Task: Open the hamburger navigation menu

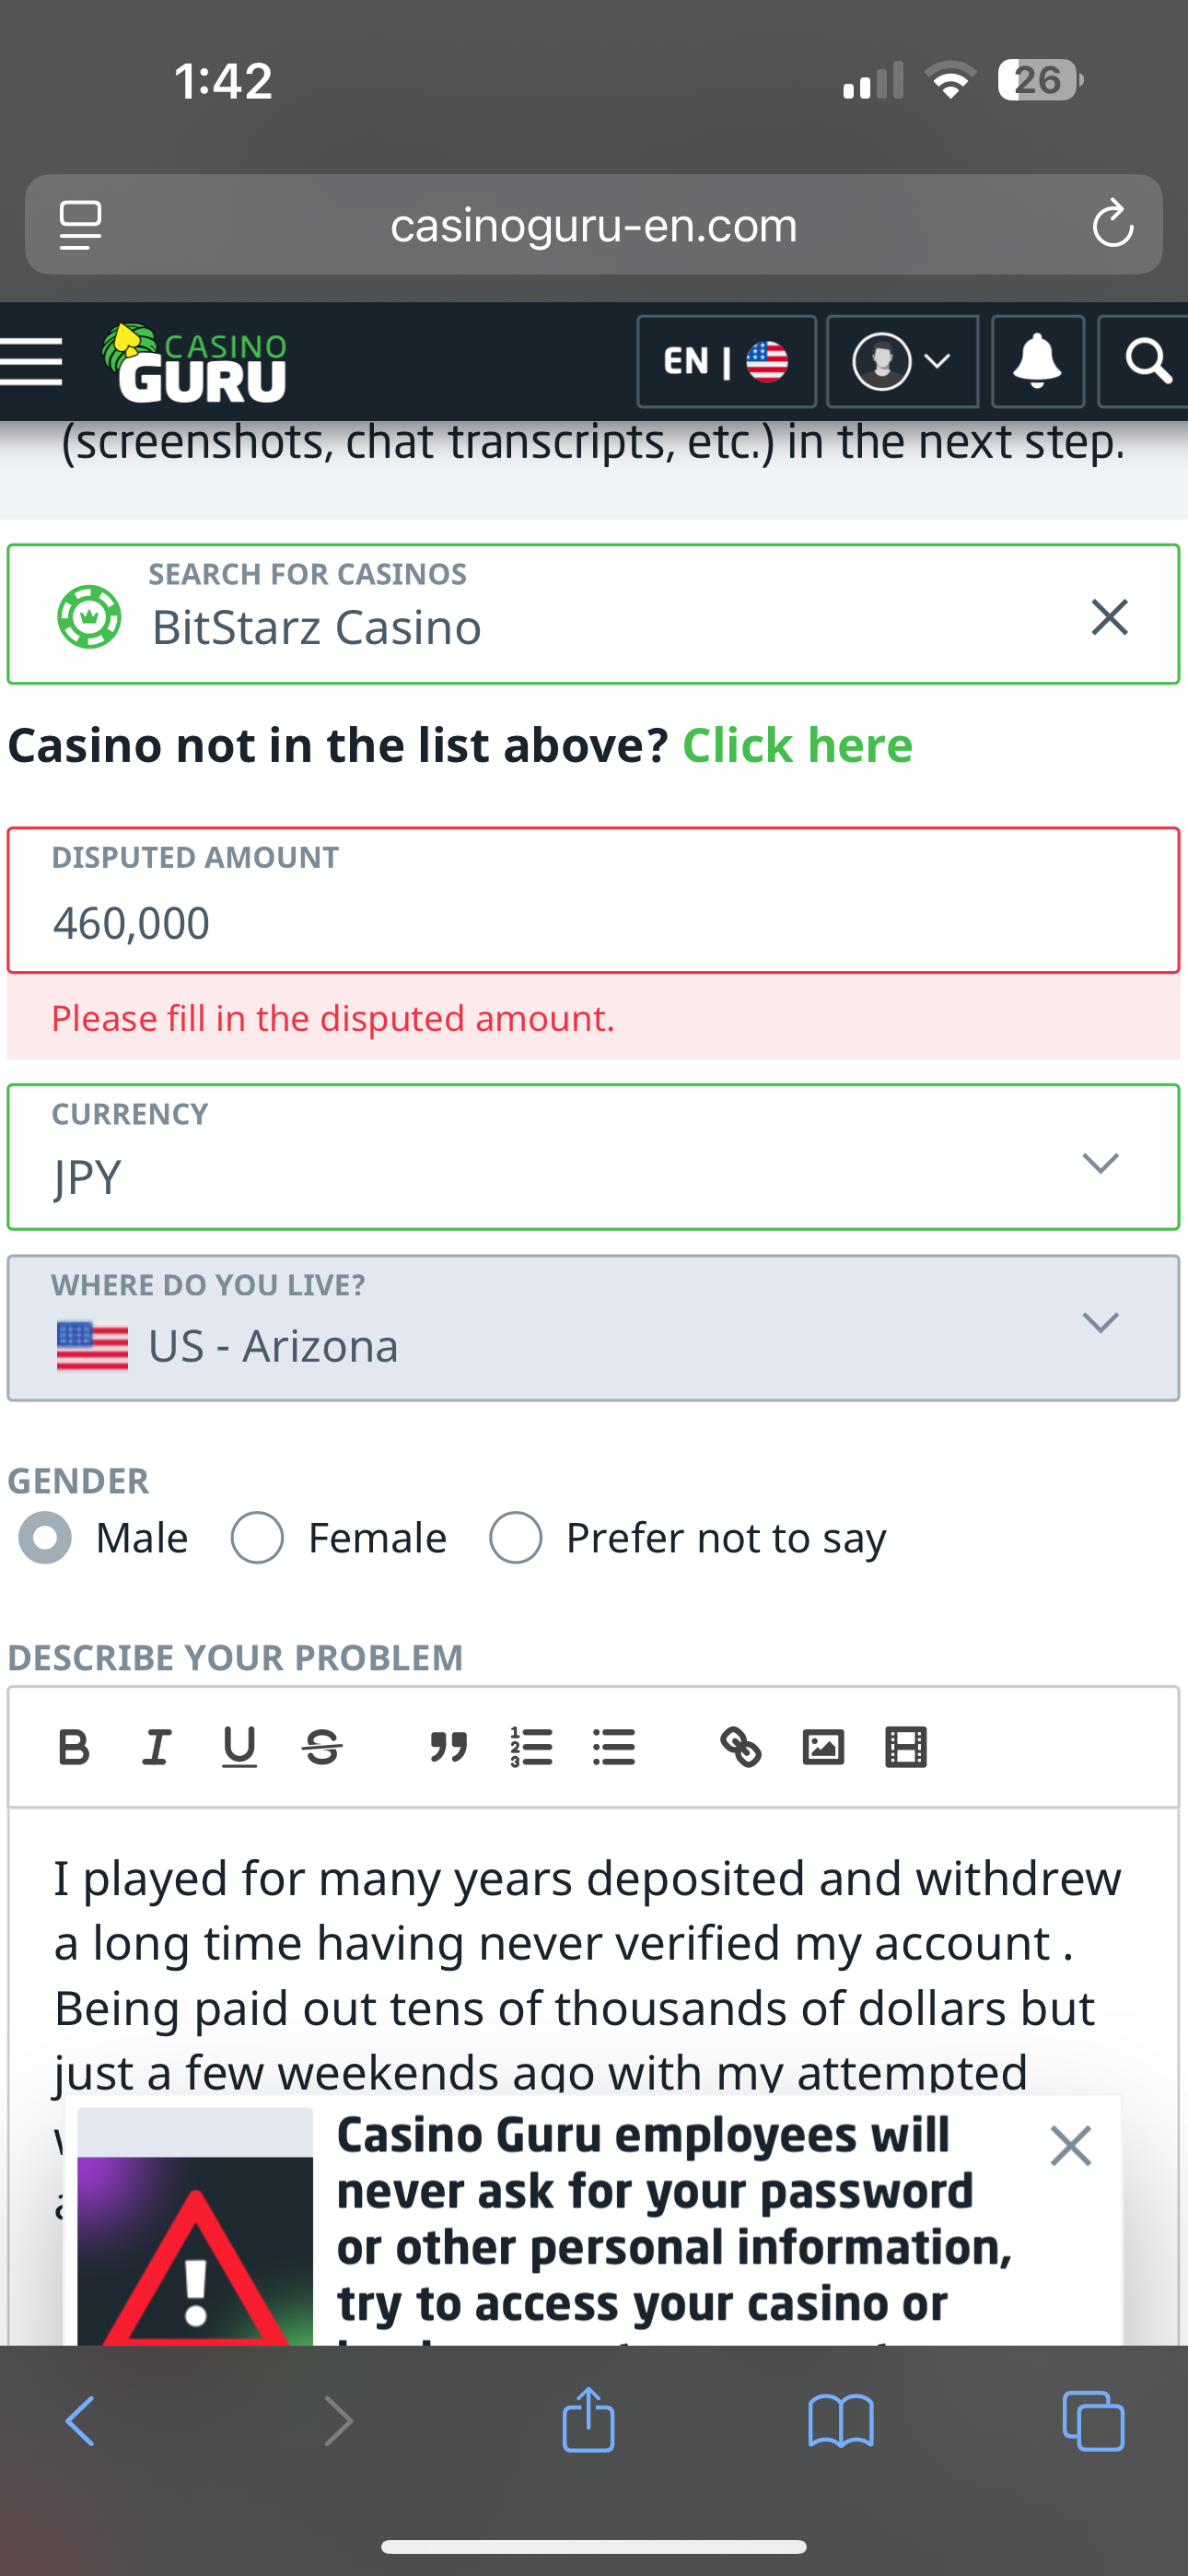Action: (x=31, y=361)
